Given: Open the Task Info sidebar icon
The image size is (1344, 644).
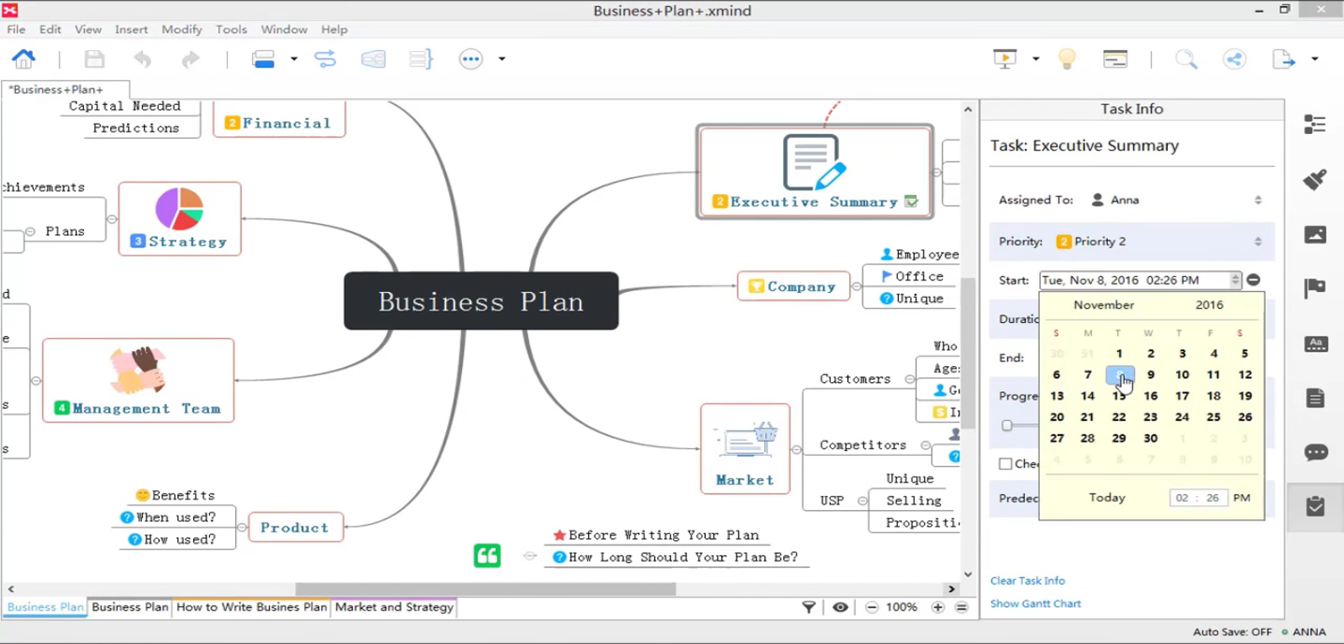Looking at the screenshot, I should click(1315, 506).
